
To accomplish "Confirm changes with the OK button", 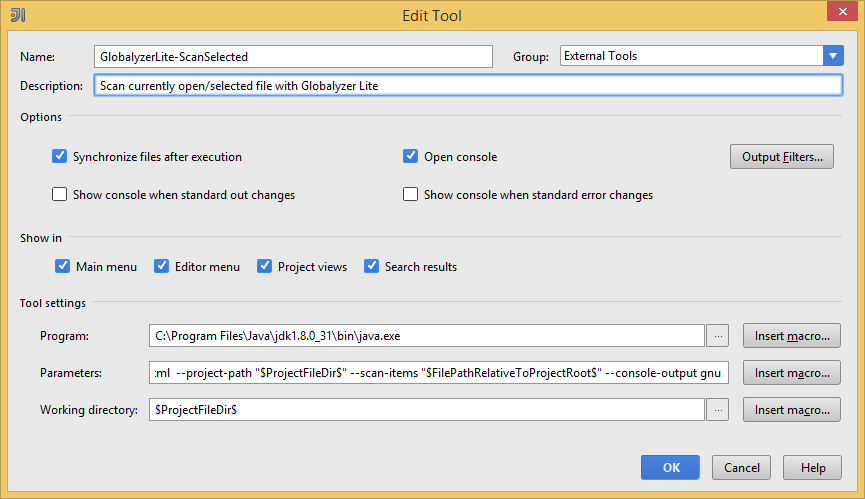I will click(670, 468).
